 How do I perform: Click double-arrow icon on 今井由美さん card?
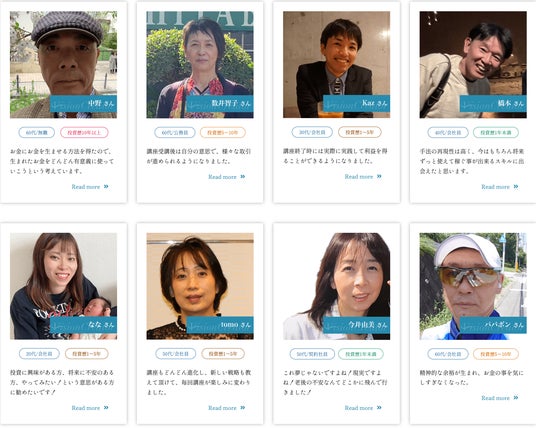click(379, 407)
